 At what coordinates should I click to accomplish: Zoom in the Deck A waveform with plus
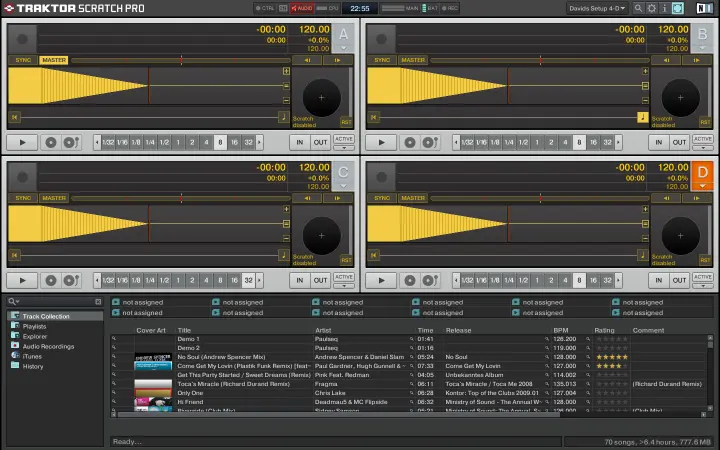(286, 72)
